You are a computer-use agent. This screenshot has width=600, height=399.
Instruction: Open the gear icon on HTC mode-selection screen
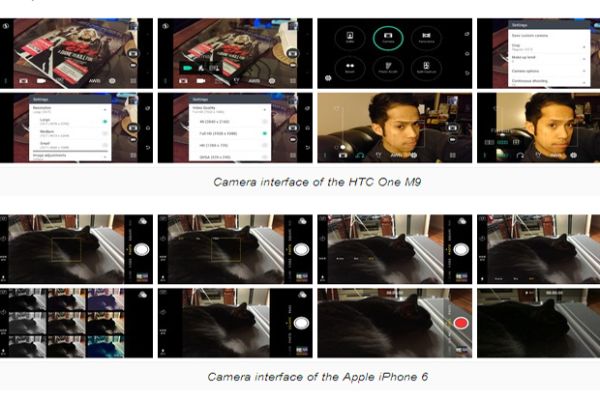[328, 78]
